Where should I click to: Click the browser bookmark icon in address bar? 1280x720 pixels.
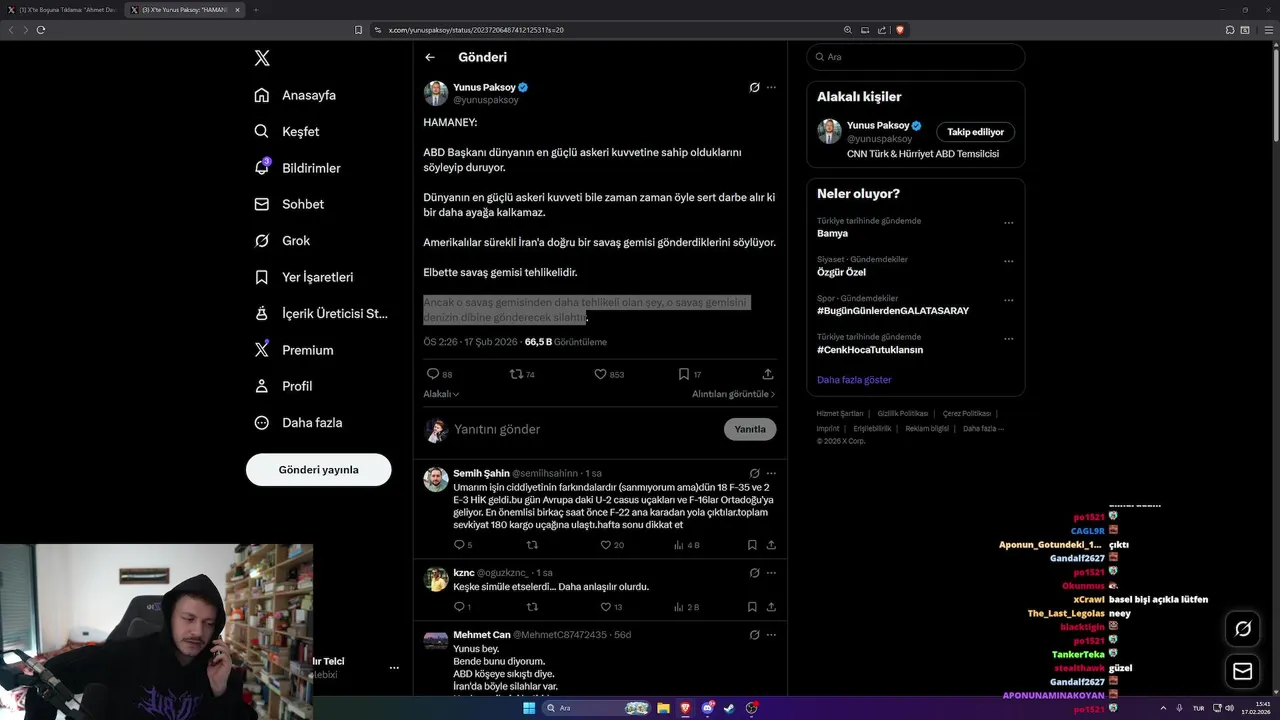[x=359, y=30]
